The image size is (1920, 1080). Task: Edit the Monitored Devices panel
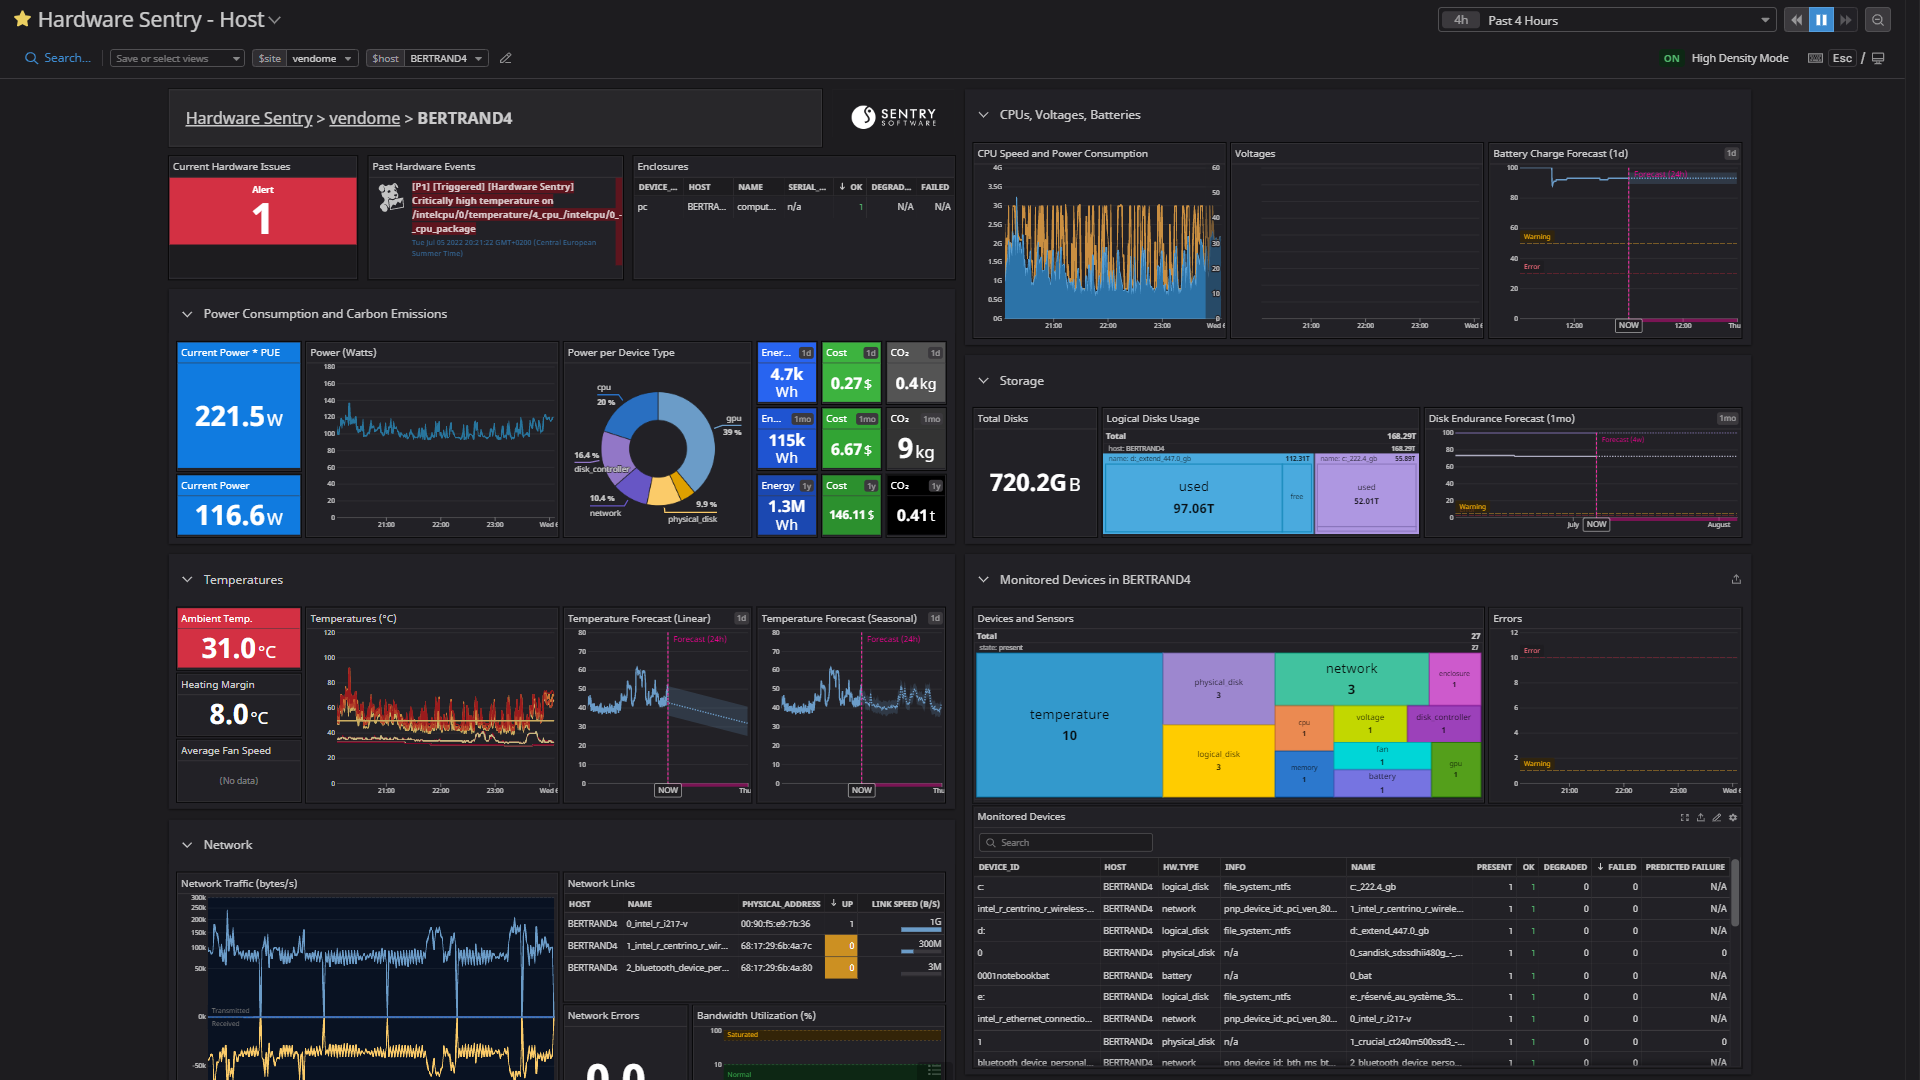click(1717, 817)
